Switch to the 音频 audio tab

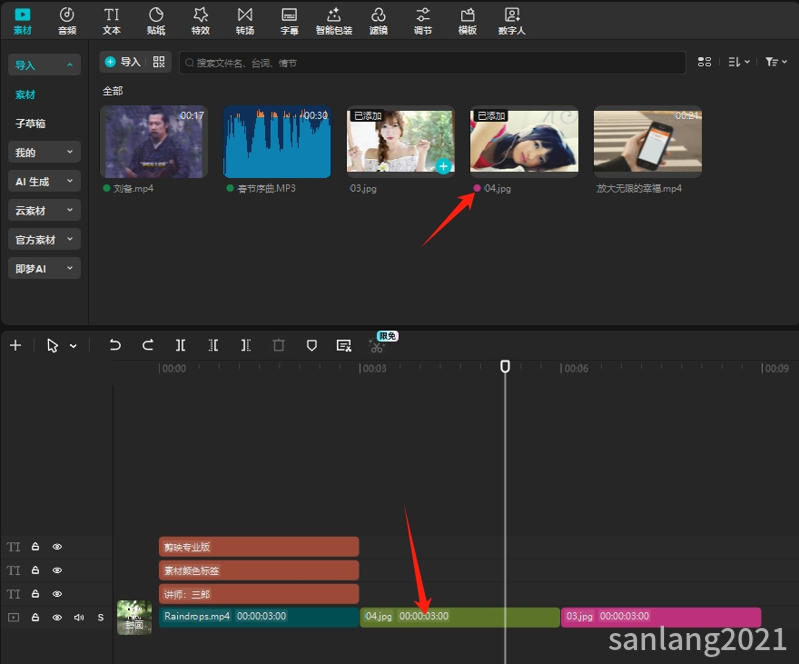click(67, 21)
